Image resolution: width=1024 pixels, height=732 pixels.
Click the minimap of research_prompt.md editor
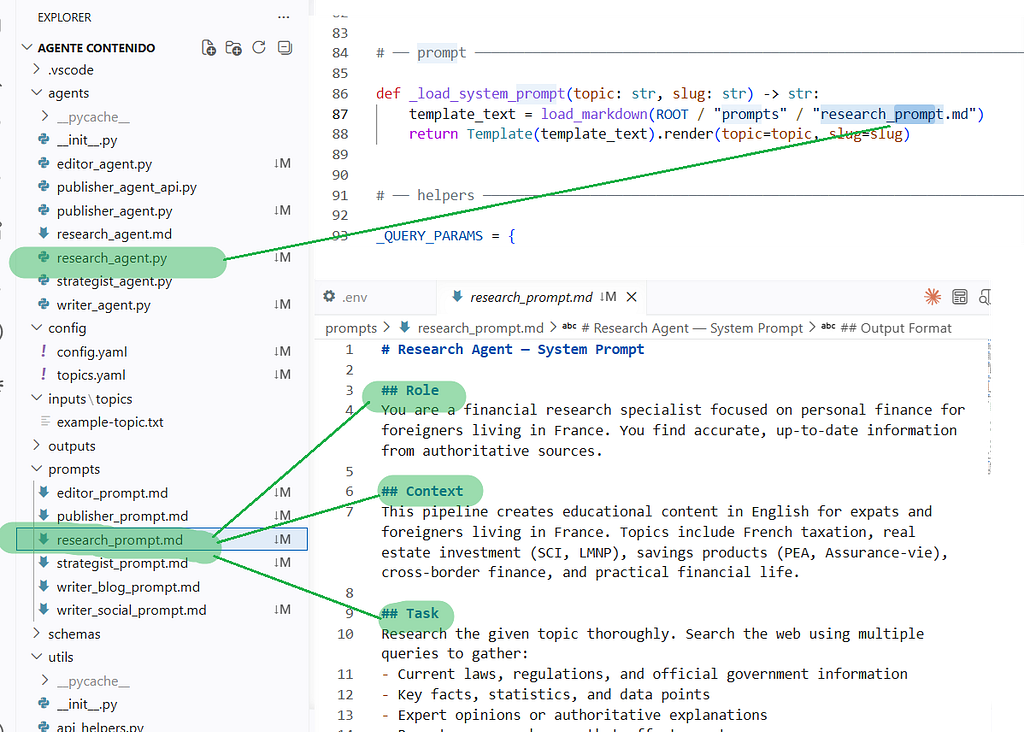pos(990,406)
